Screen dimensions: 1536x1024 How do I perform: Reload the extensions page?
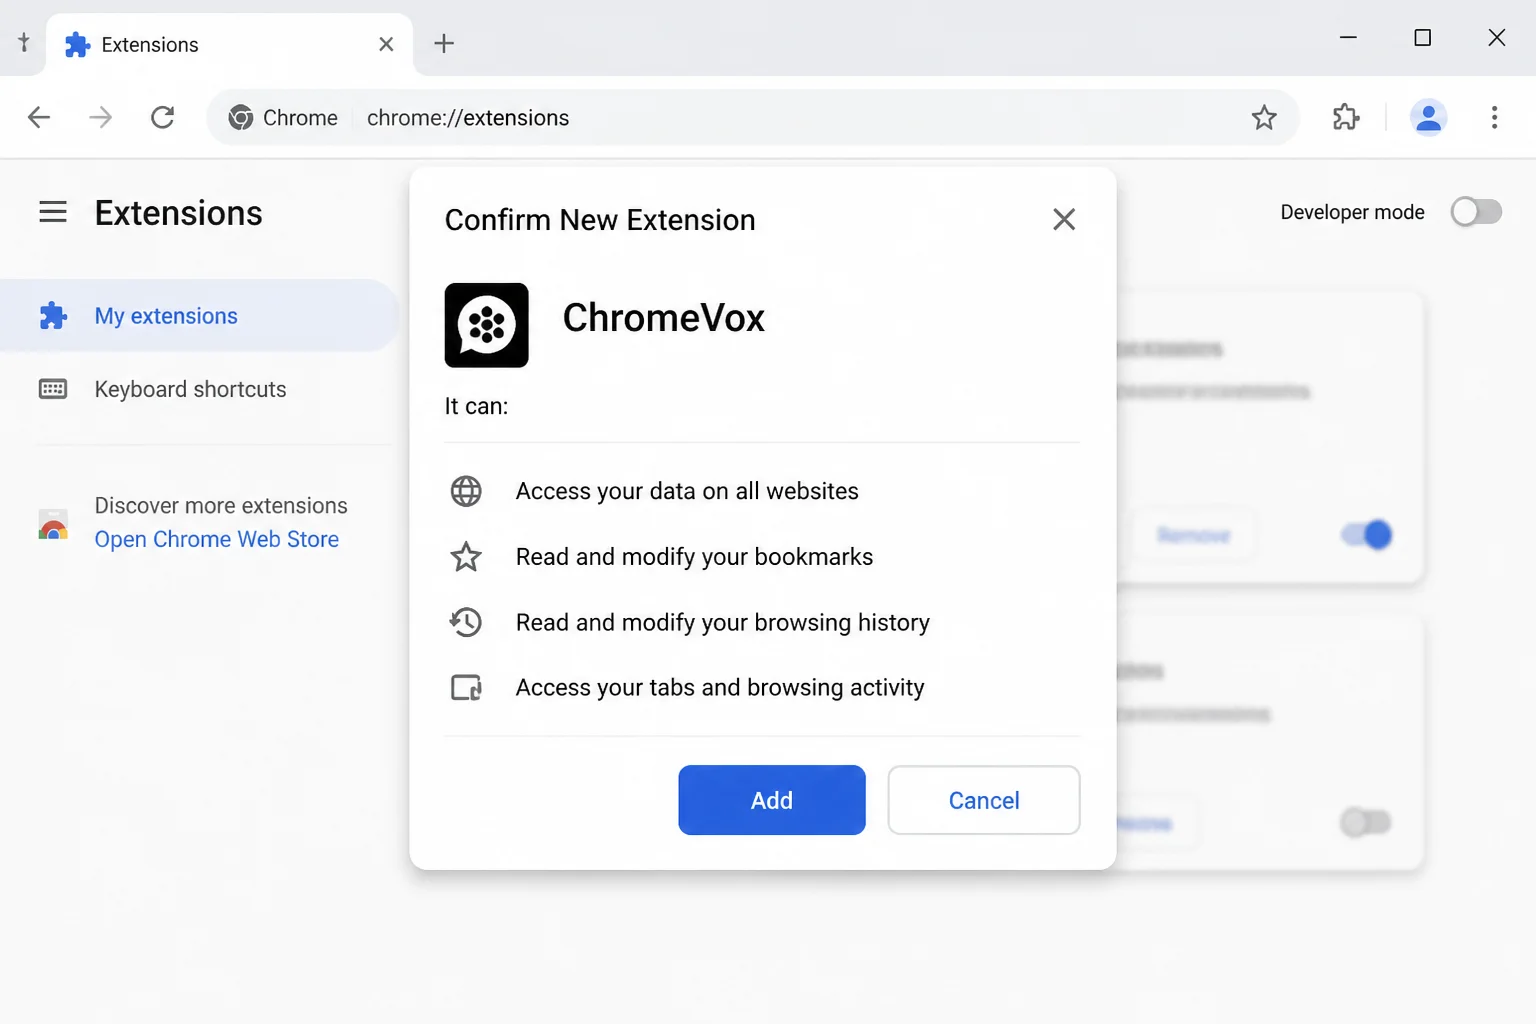tap(163, 118)
